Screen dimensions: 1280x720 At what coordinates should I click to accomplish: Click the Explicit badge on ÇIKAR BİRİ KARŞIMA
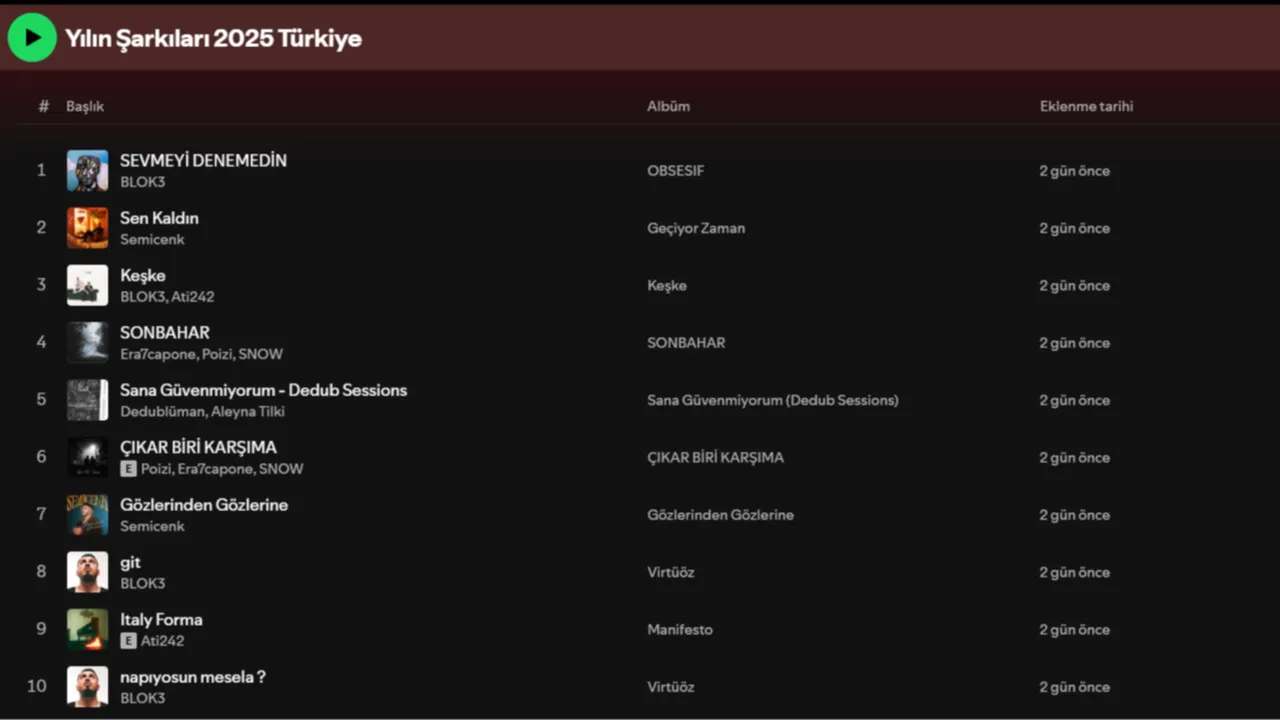128,468
